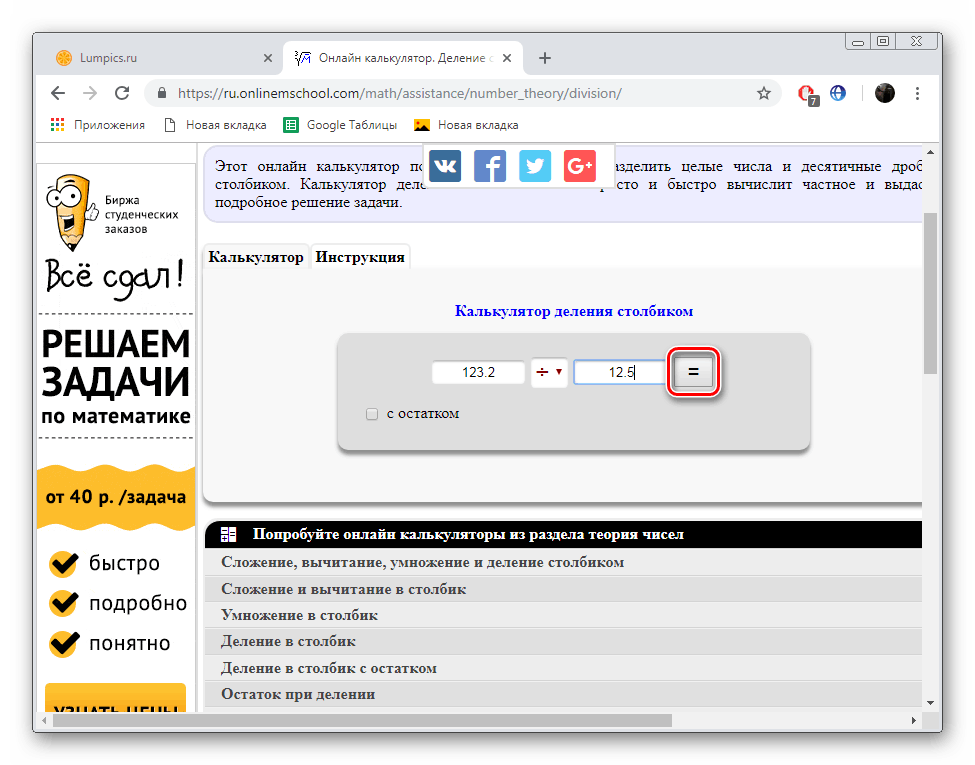Reload the current page
Viewport: 975px width, 765px height.
[122, 93]
